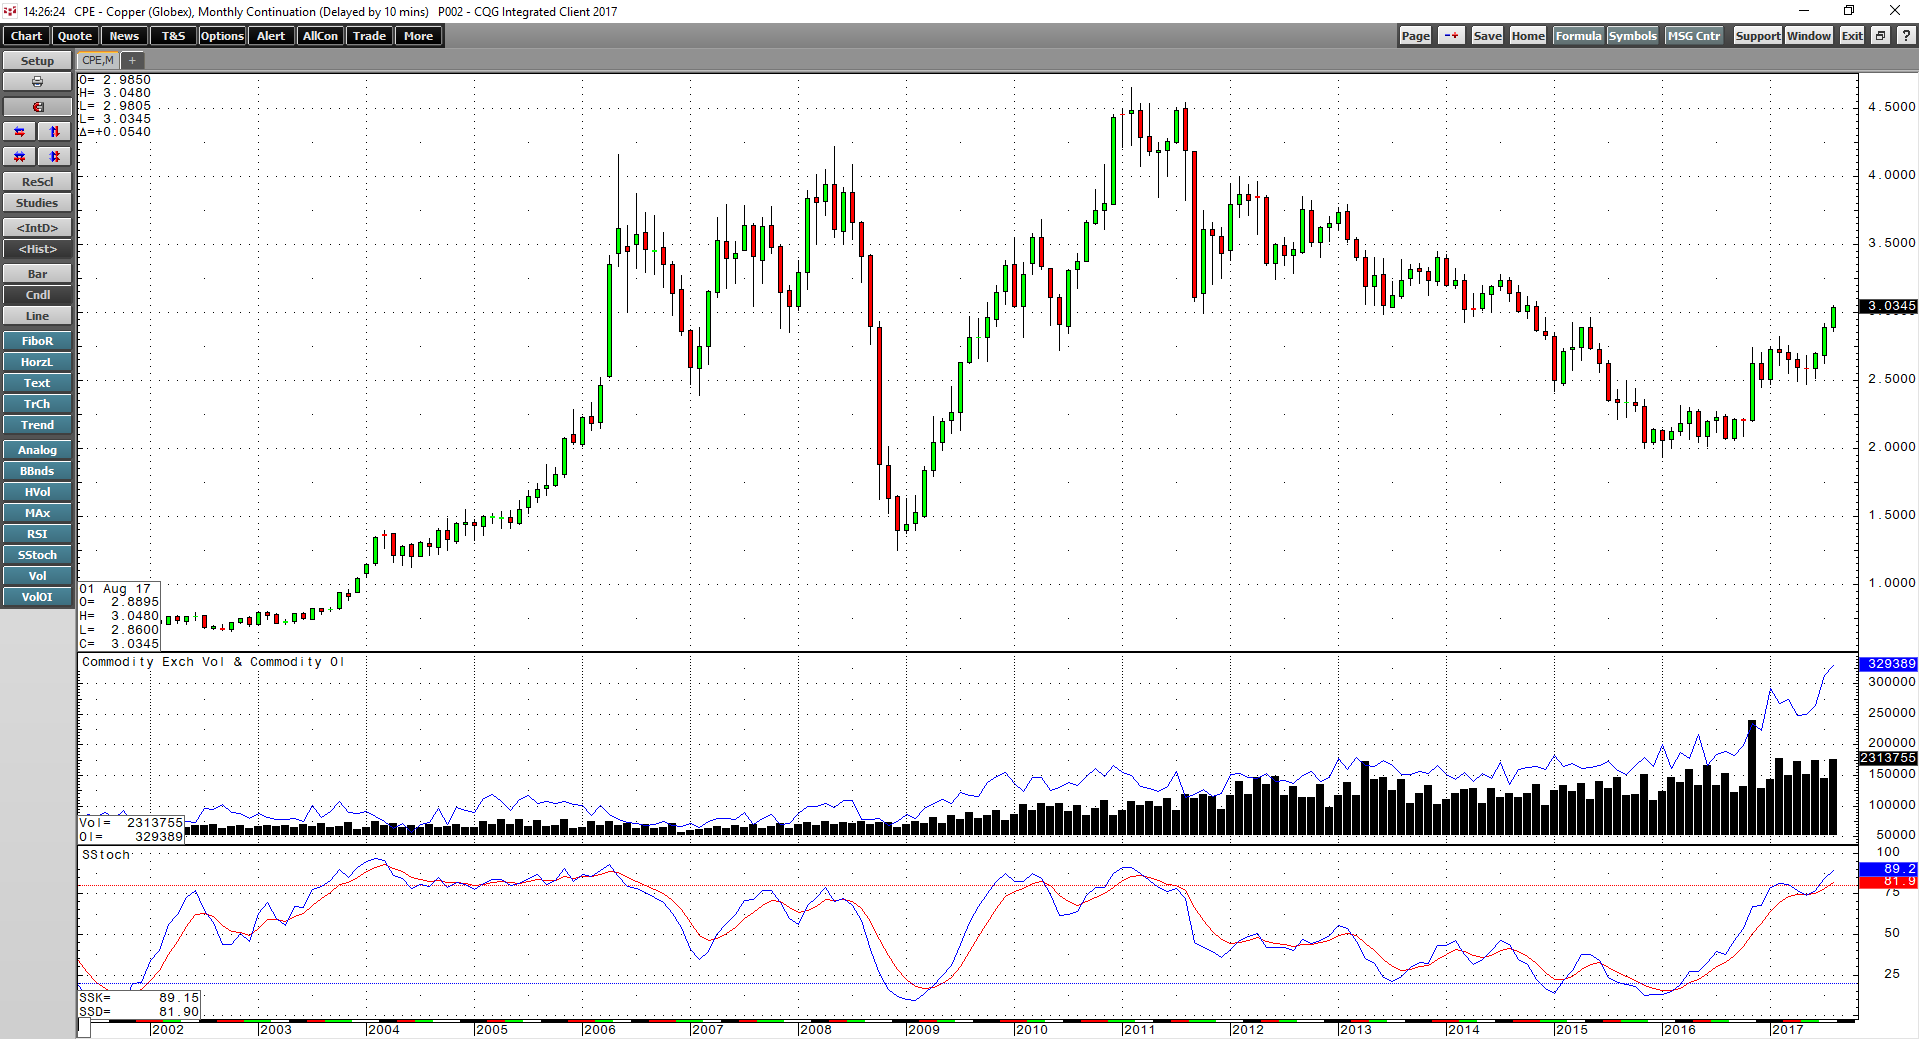This screenshot has width=1919, height=1039.
Task: Click the solid horizontal scale arrows icon
Action: coord(18,131)
